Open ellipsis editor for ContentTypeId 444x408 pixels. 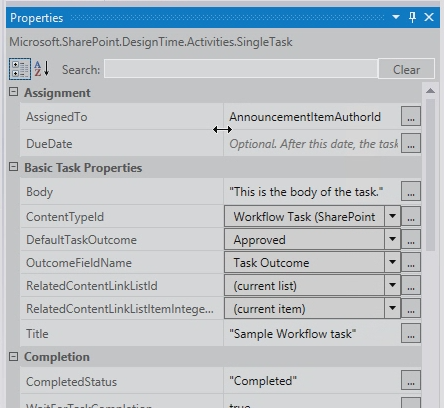(x=411, y=216)
